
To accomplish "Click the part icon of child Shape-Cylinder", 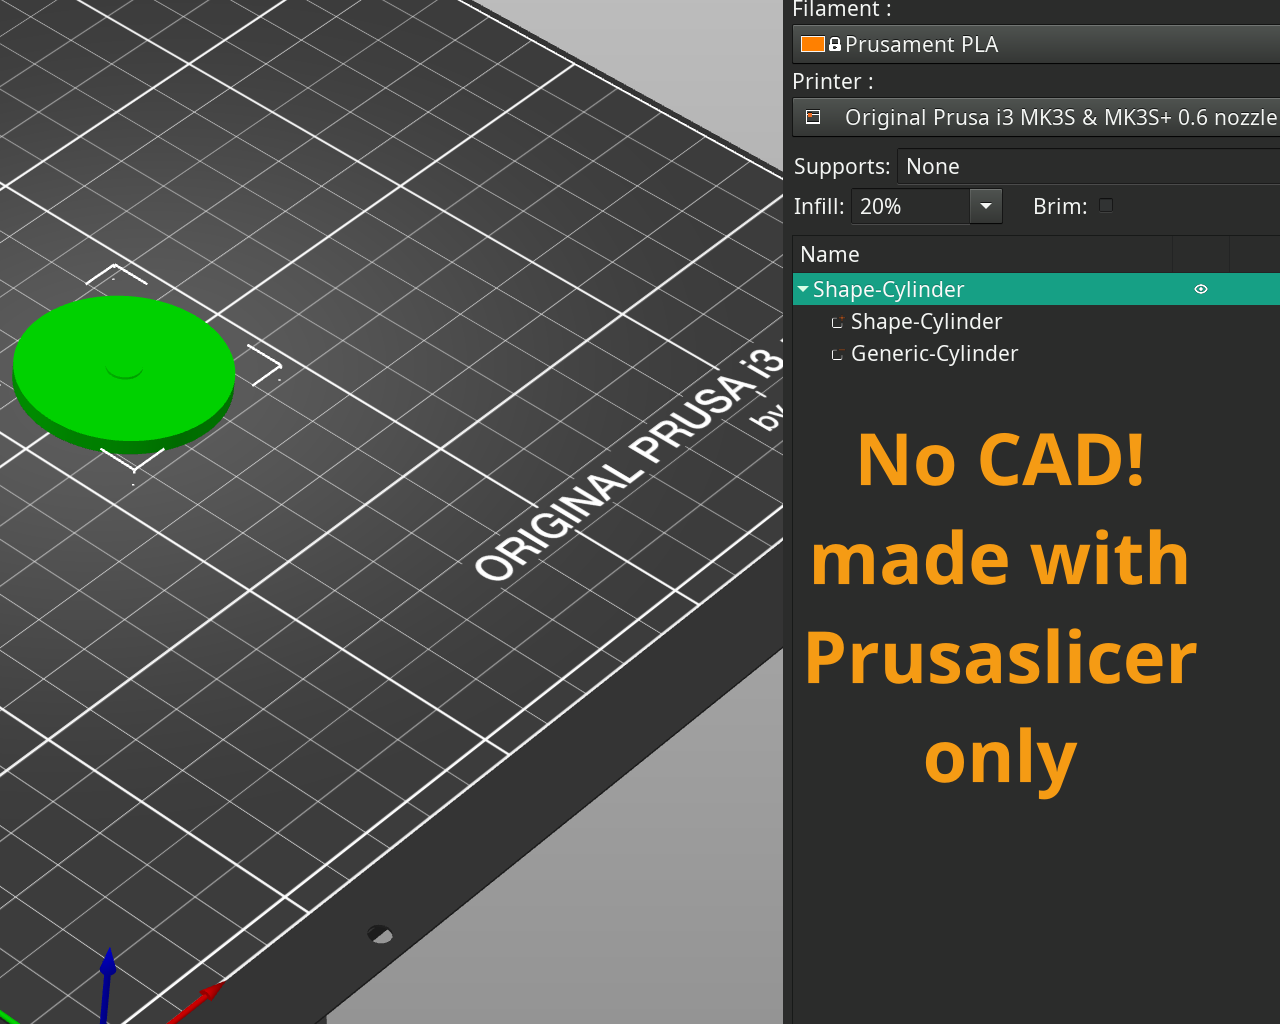I will (x=838, y=322).
